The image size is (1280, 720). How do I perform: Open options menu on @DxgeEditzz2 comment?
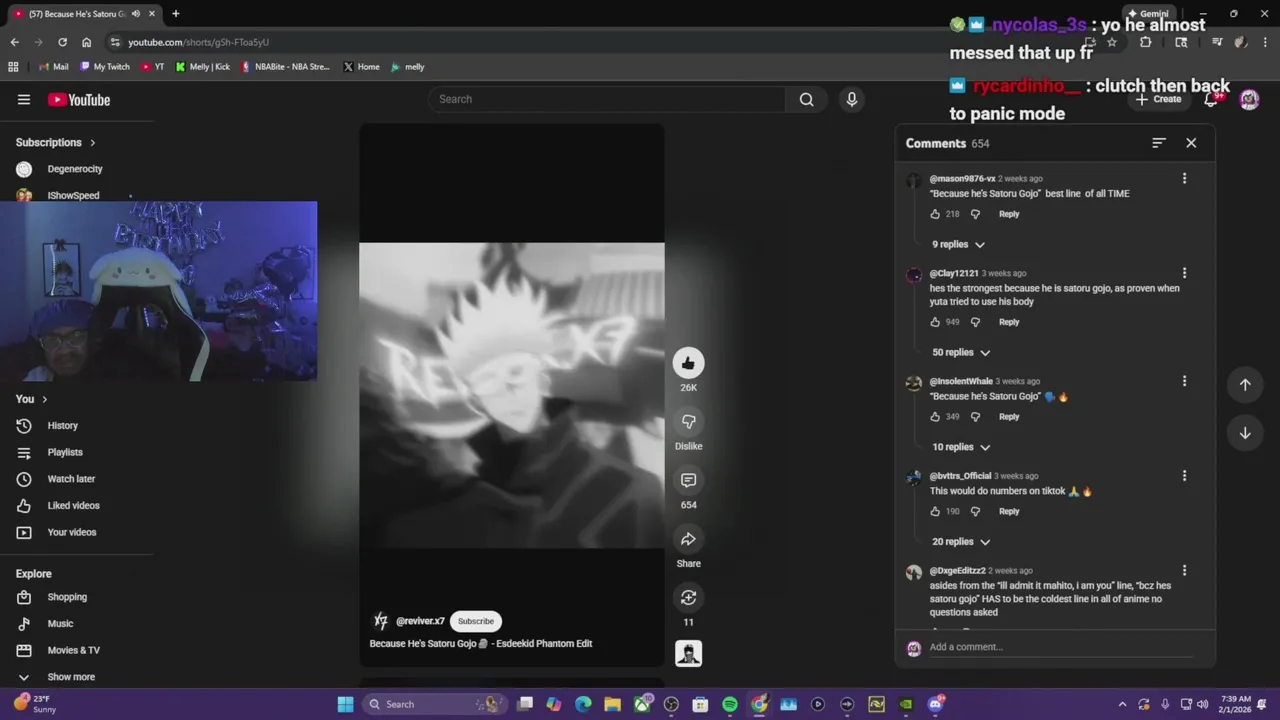click(x=1184, y=570)
